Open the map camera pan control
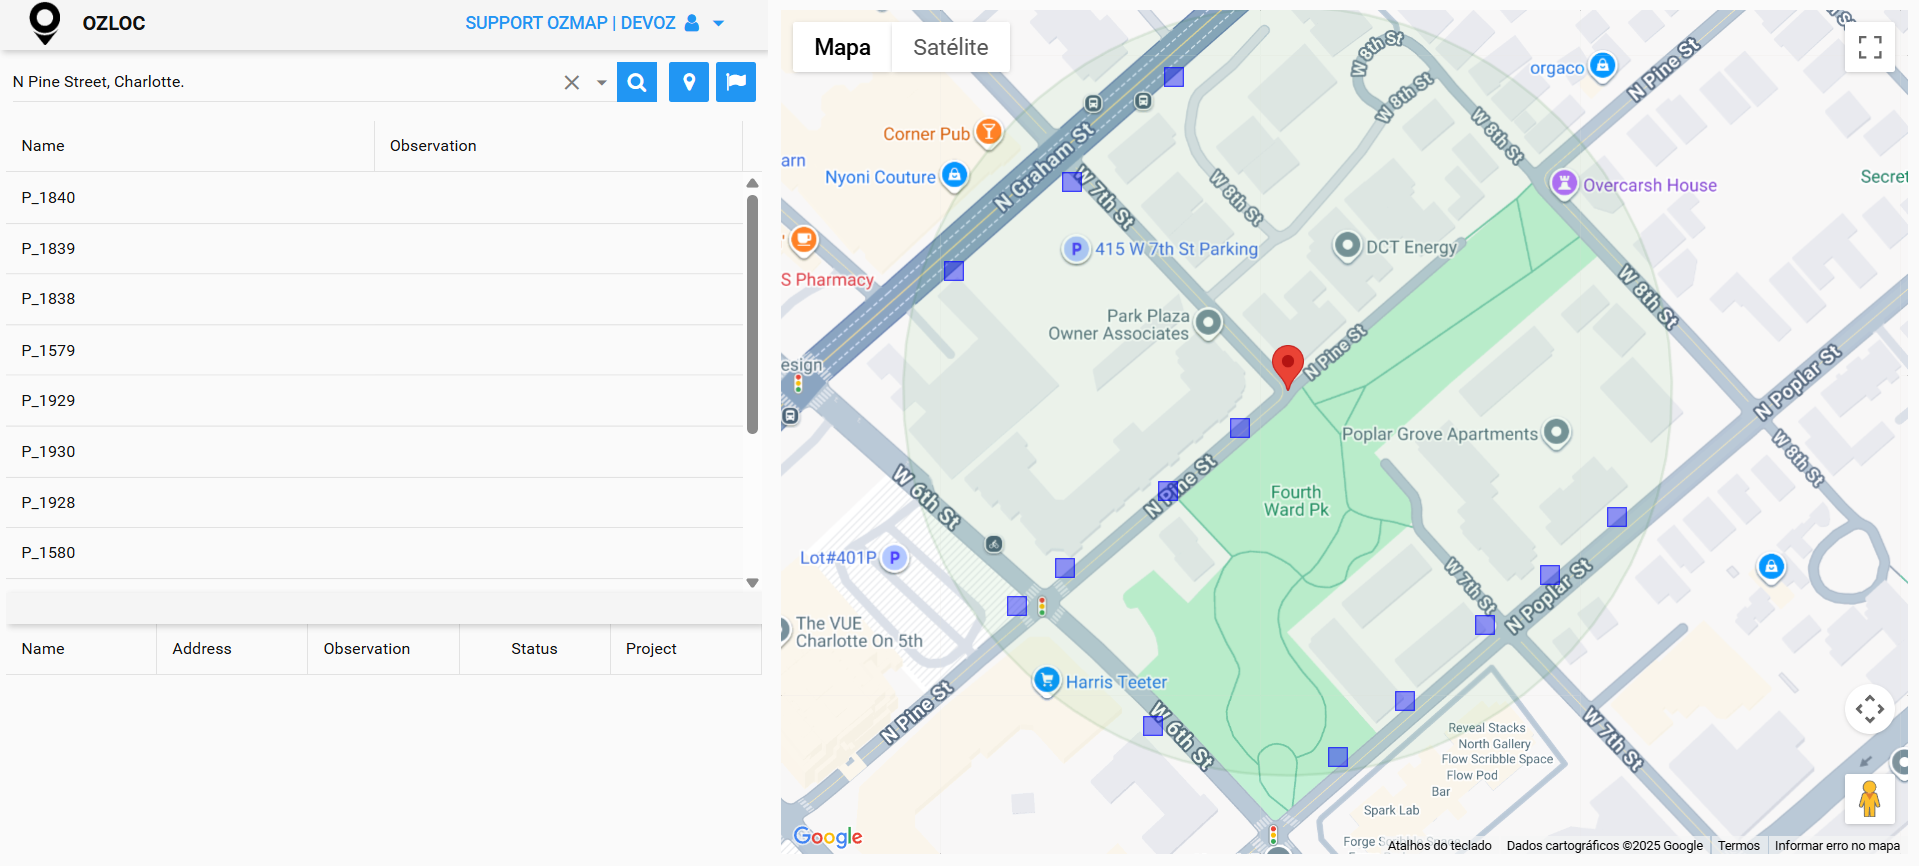 tap(1870, 709)
